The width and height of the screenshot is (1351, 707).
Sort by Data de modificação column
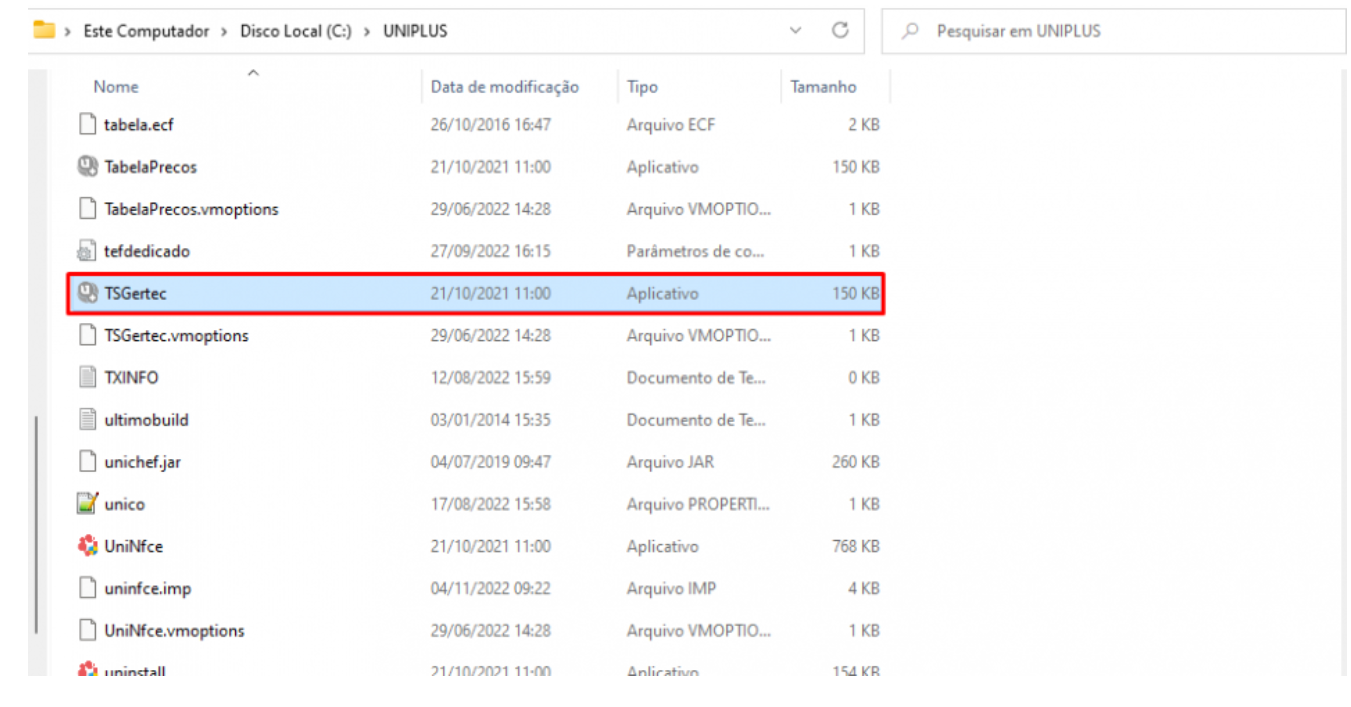click(504, 87)
